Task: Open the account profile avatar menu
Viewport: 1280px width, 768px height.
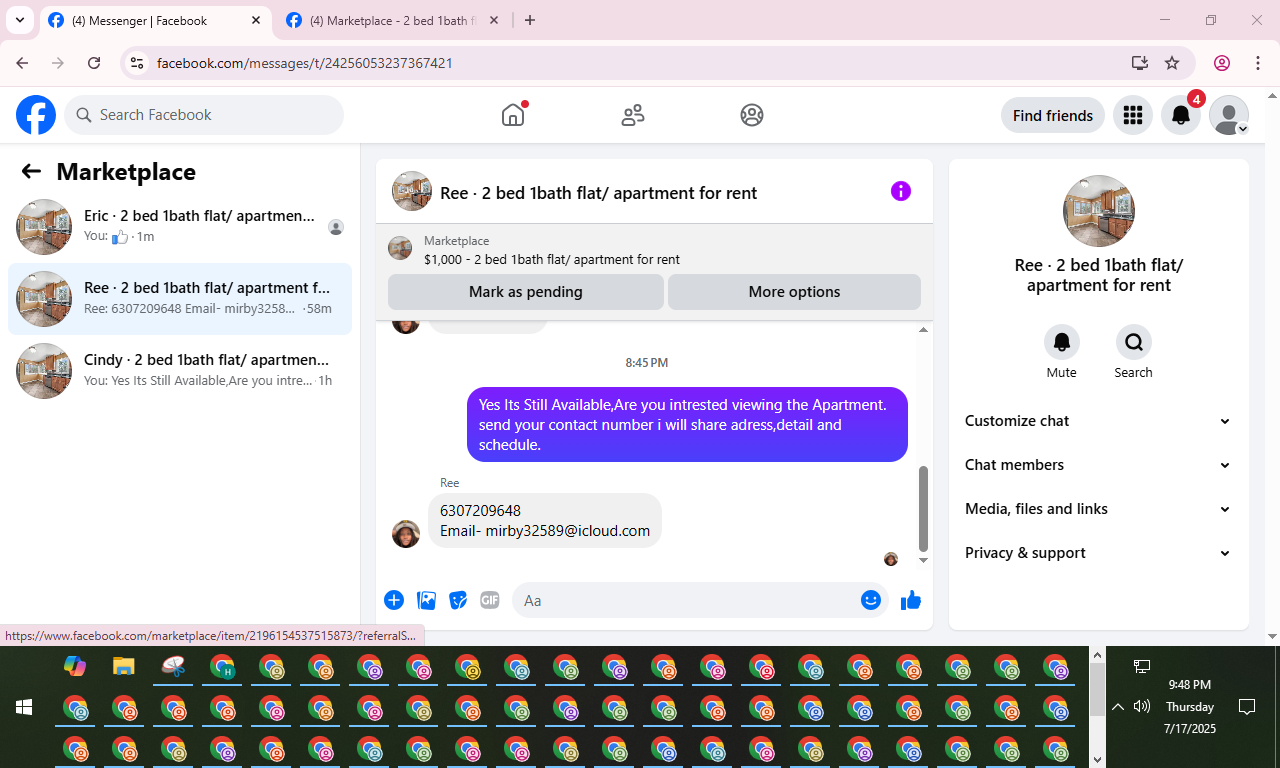Action: point(1229,115)
